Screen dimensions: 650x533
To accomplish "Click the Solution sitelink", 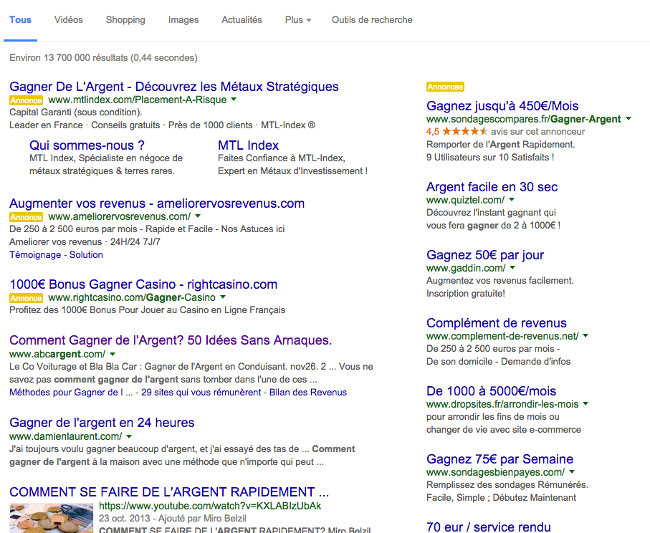I will click(86, 255).
